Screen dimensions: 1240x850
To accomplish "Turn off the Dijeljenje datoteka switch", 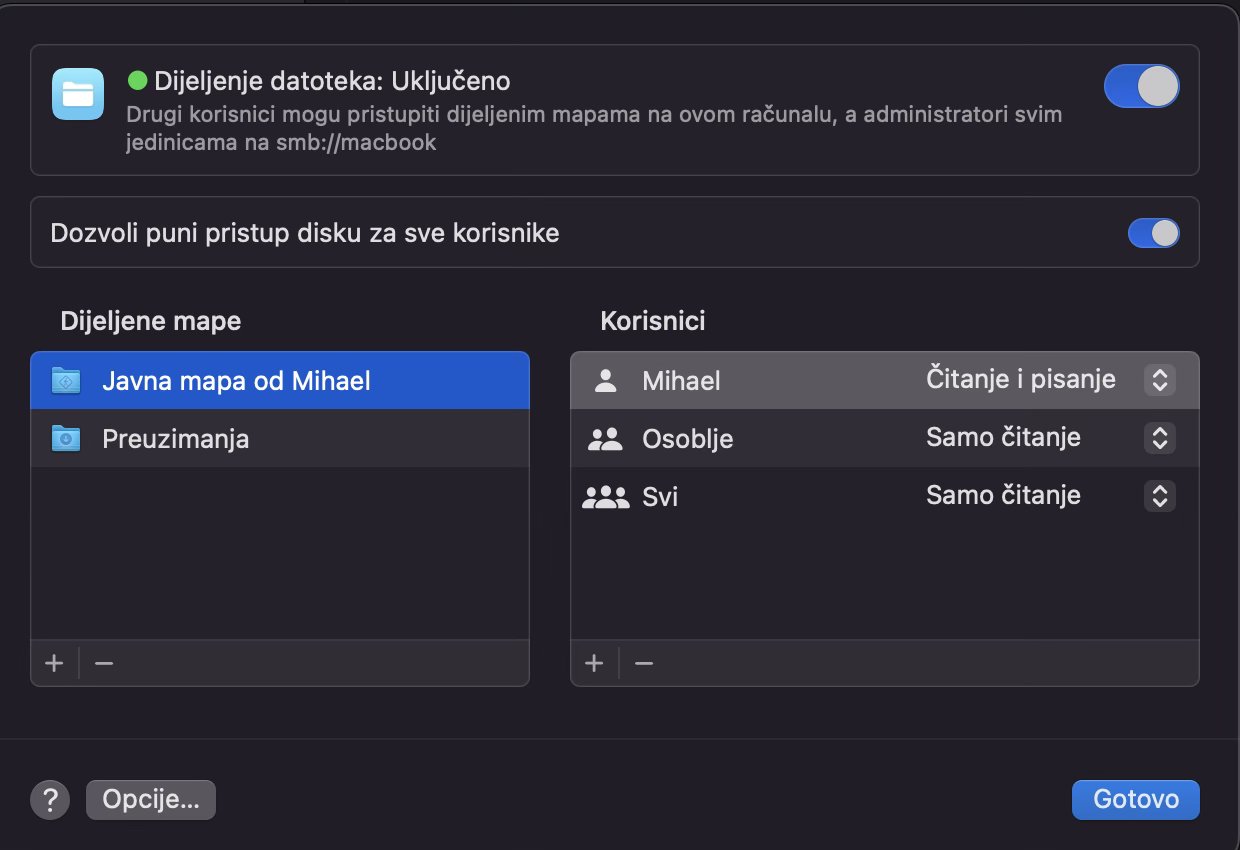I will point(1141,87).
